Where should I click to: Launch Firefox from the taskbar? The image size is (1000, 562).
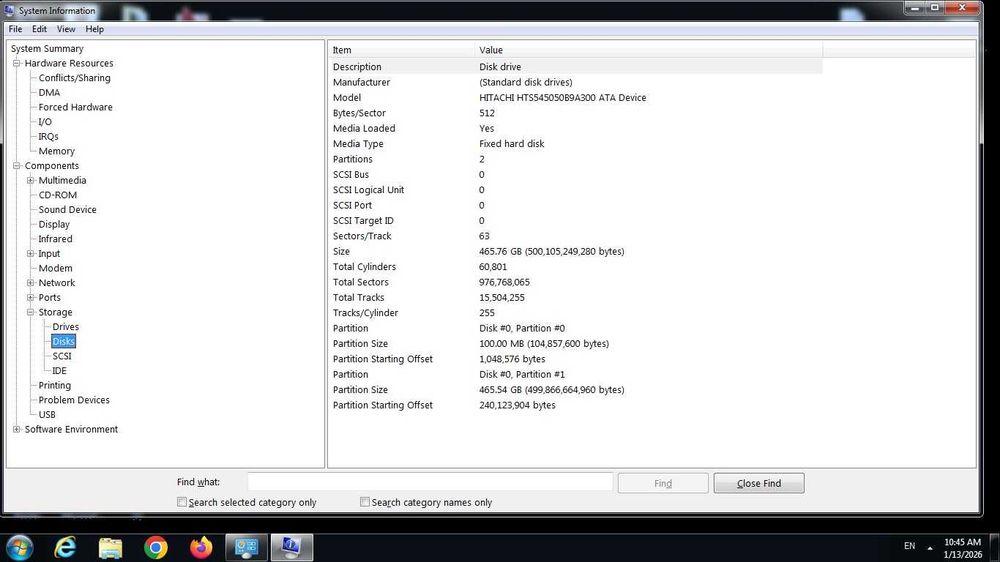[x=201, y=547]
